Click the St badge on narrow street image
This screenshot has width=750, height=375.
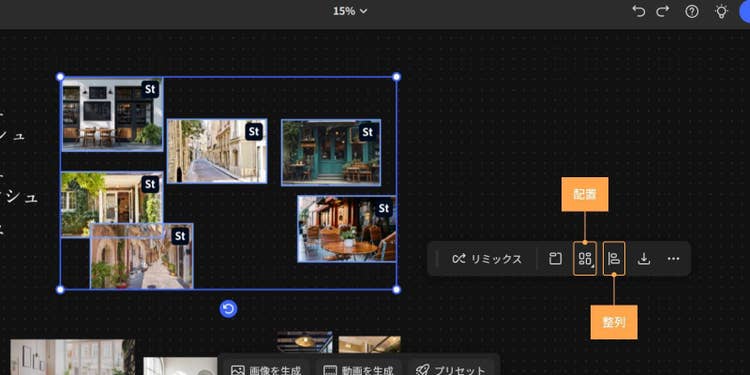click(x=254, y=132)
